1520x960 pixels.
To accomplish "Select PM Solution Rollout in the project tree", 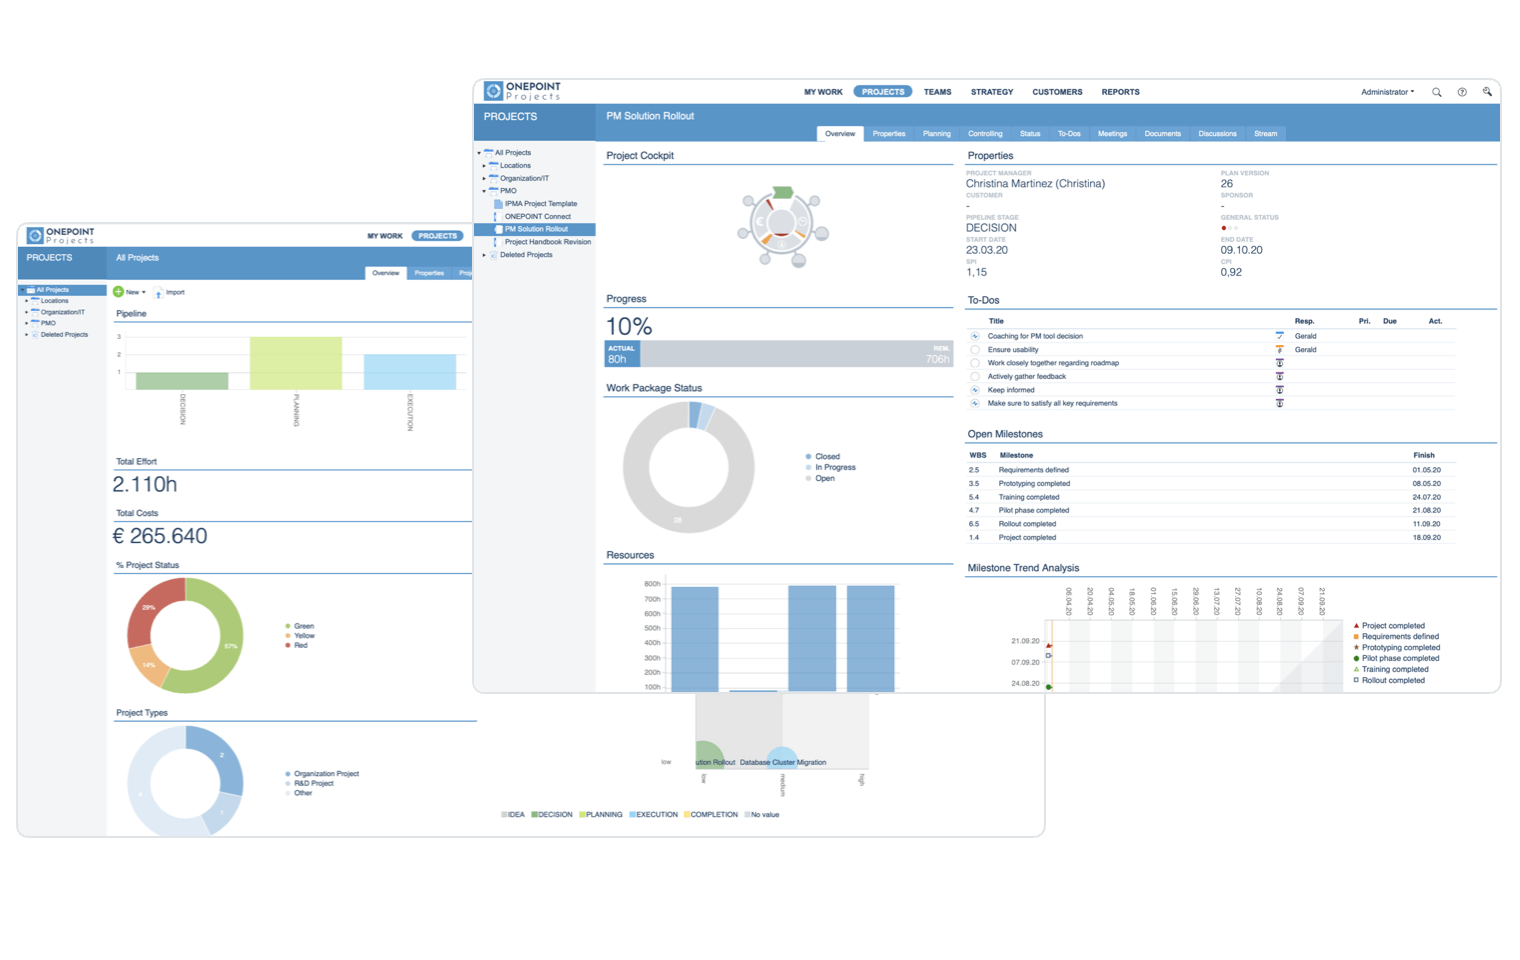I will pyautogui.click(x=536, y=229).
